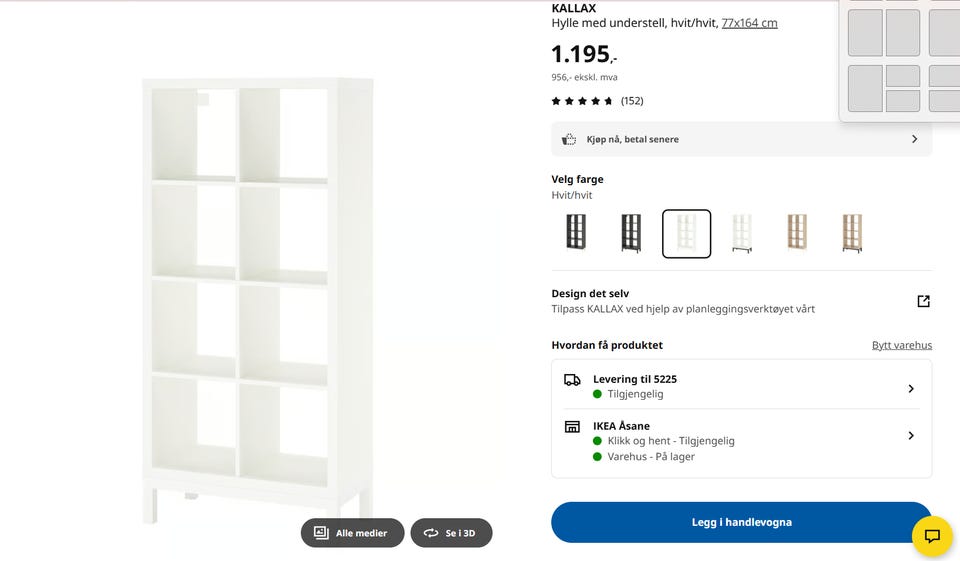Select the first black-brown colour swatch
960x561 pixels.
coord(576,233)
